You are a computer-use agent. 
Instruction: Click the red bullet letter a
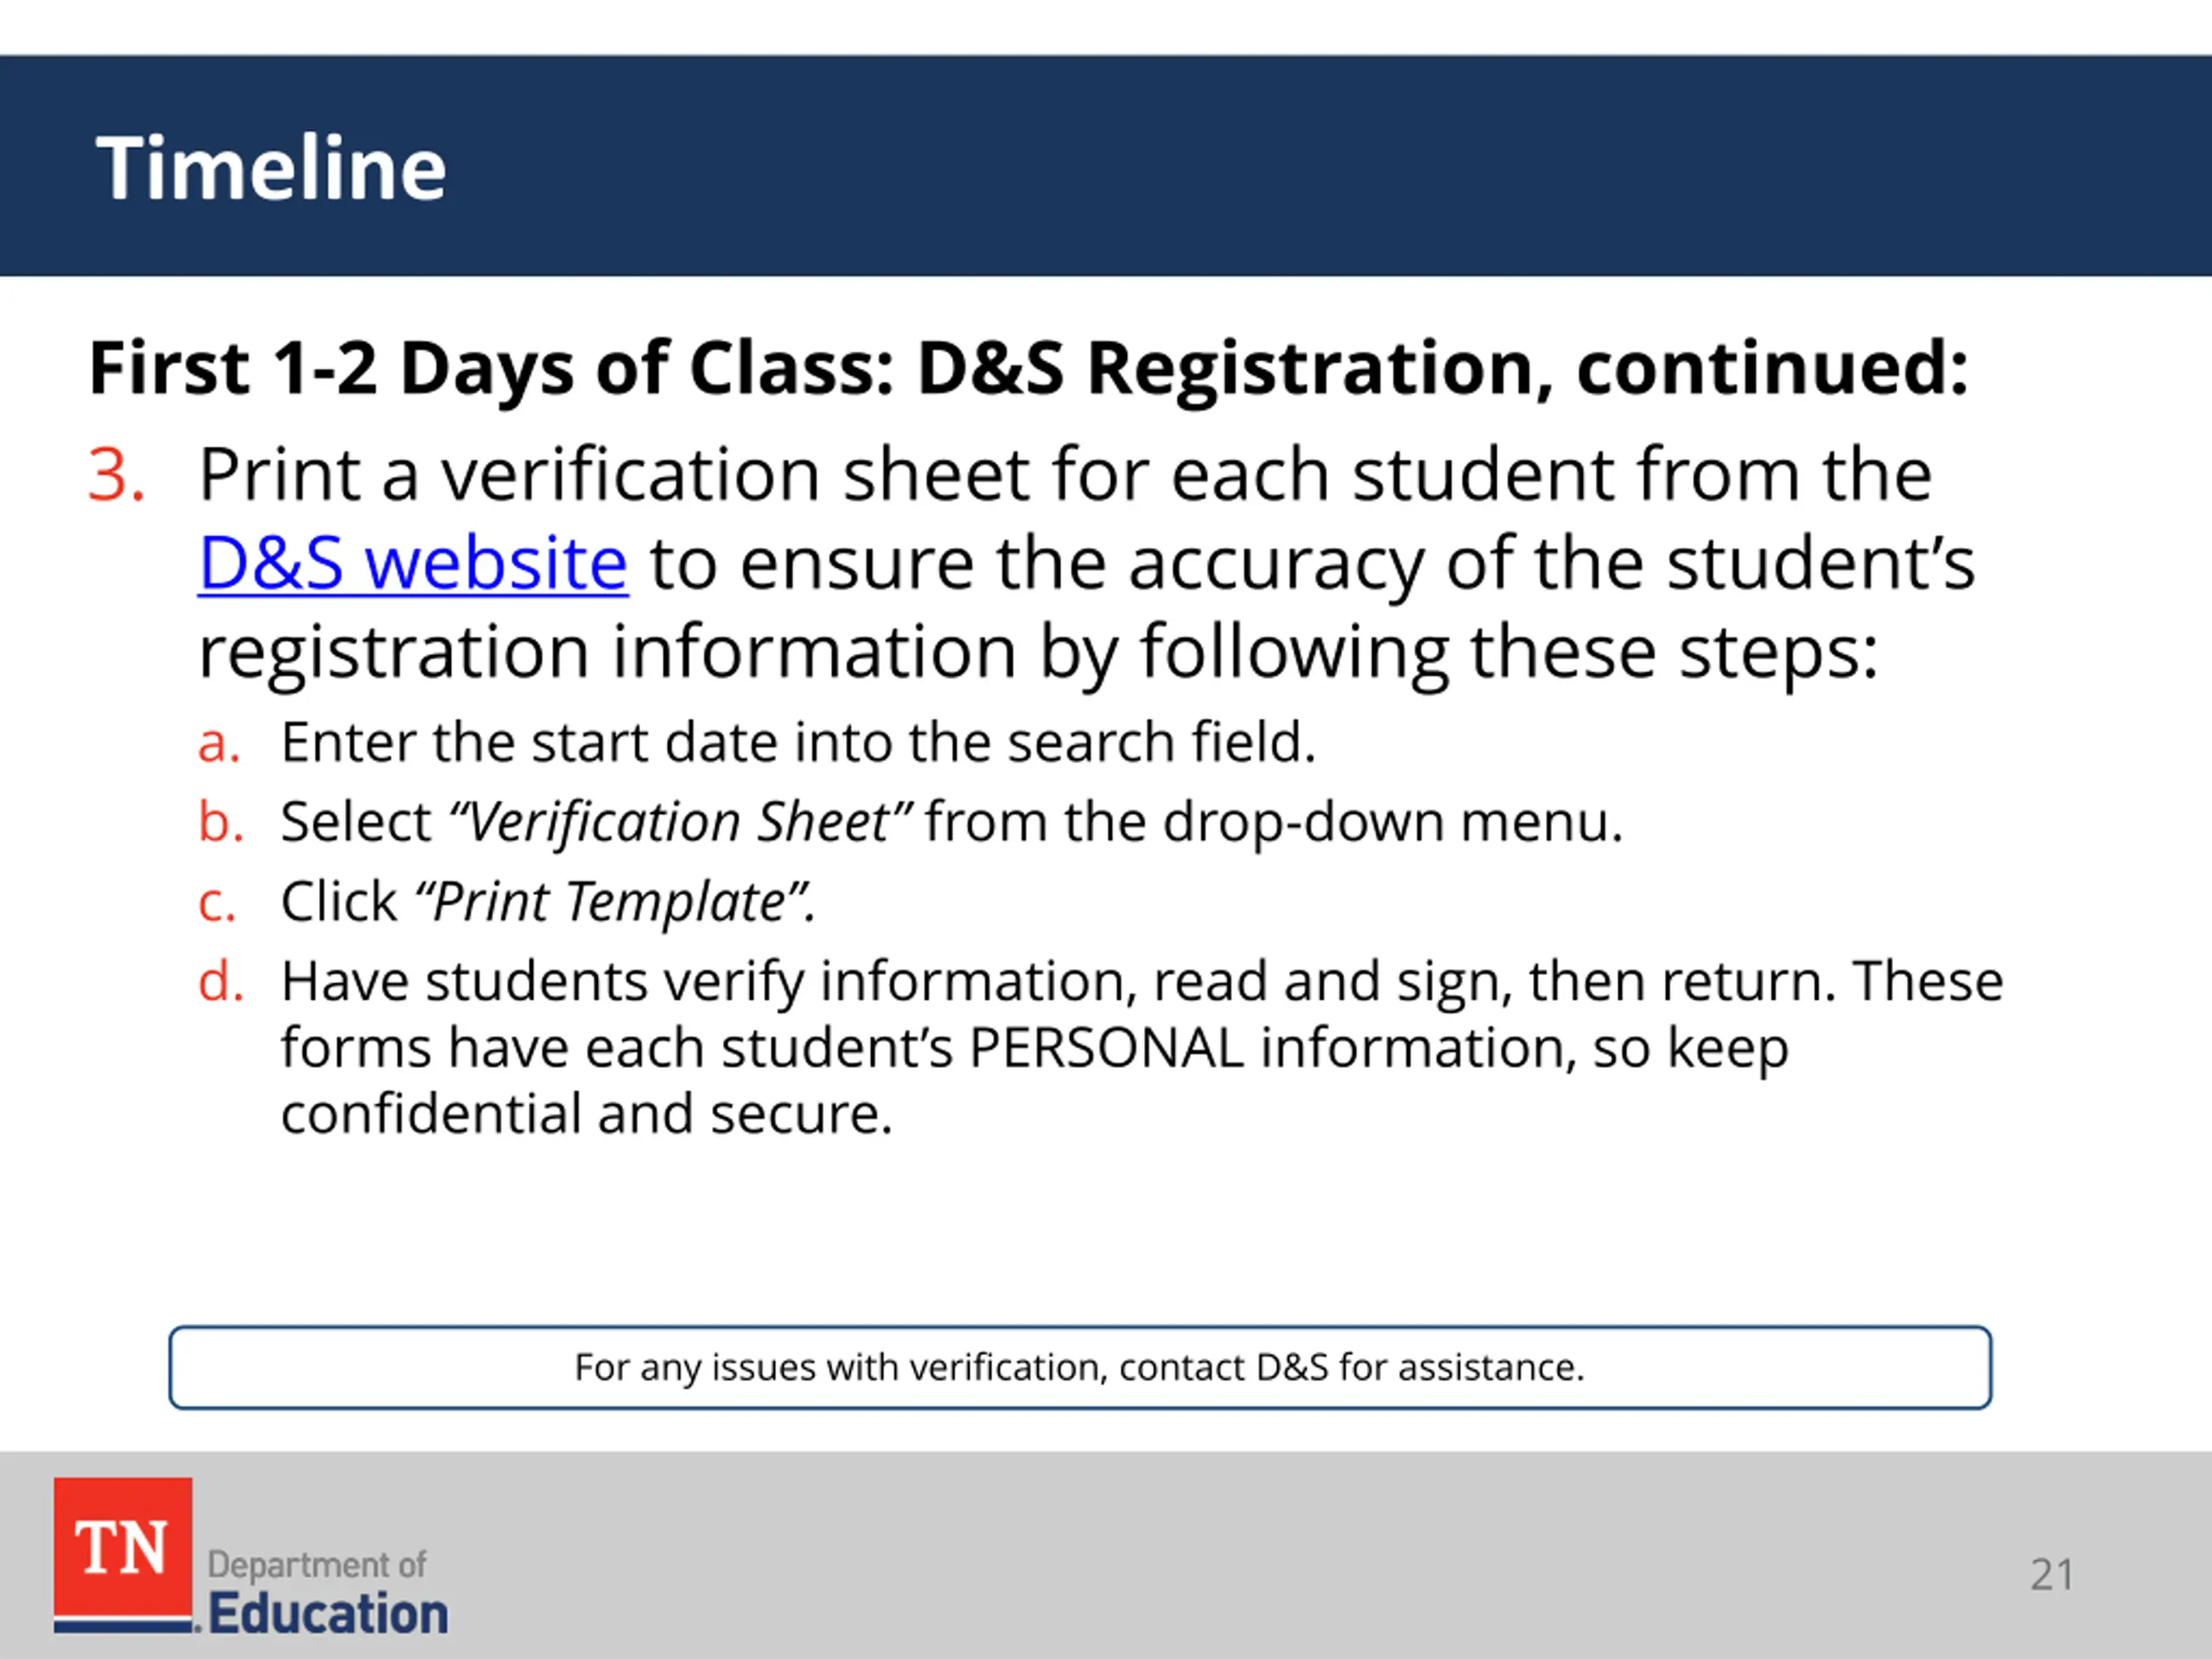pyautogui.click(x=219, y=744)
